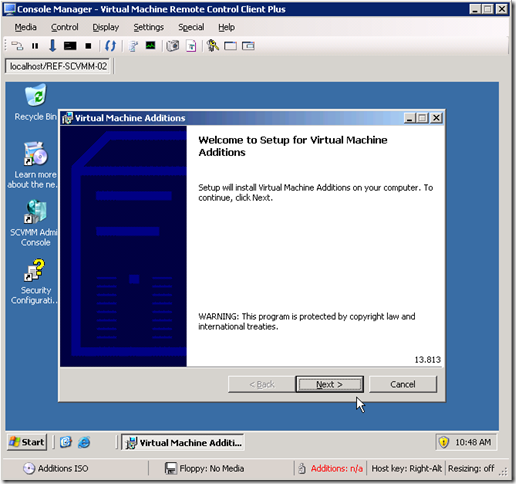Click the Next > button
Image resolution: width=516 pixels, height=484 pixels.
[329, 384]
